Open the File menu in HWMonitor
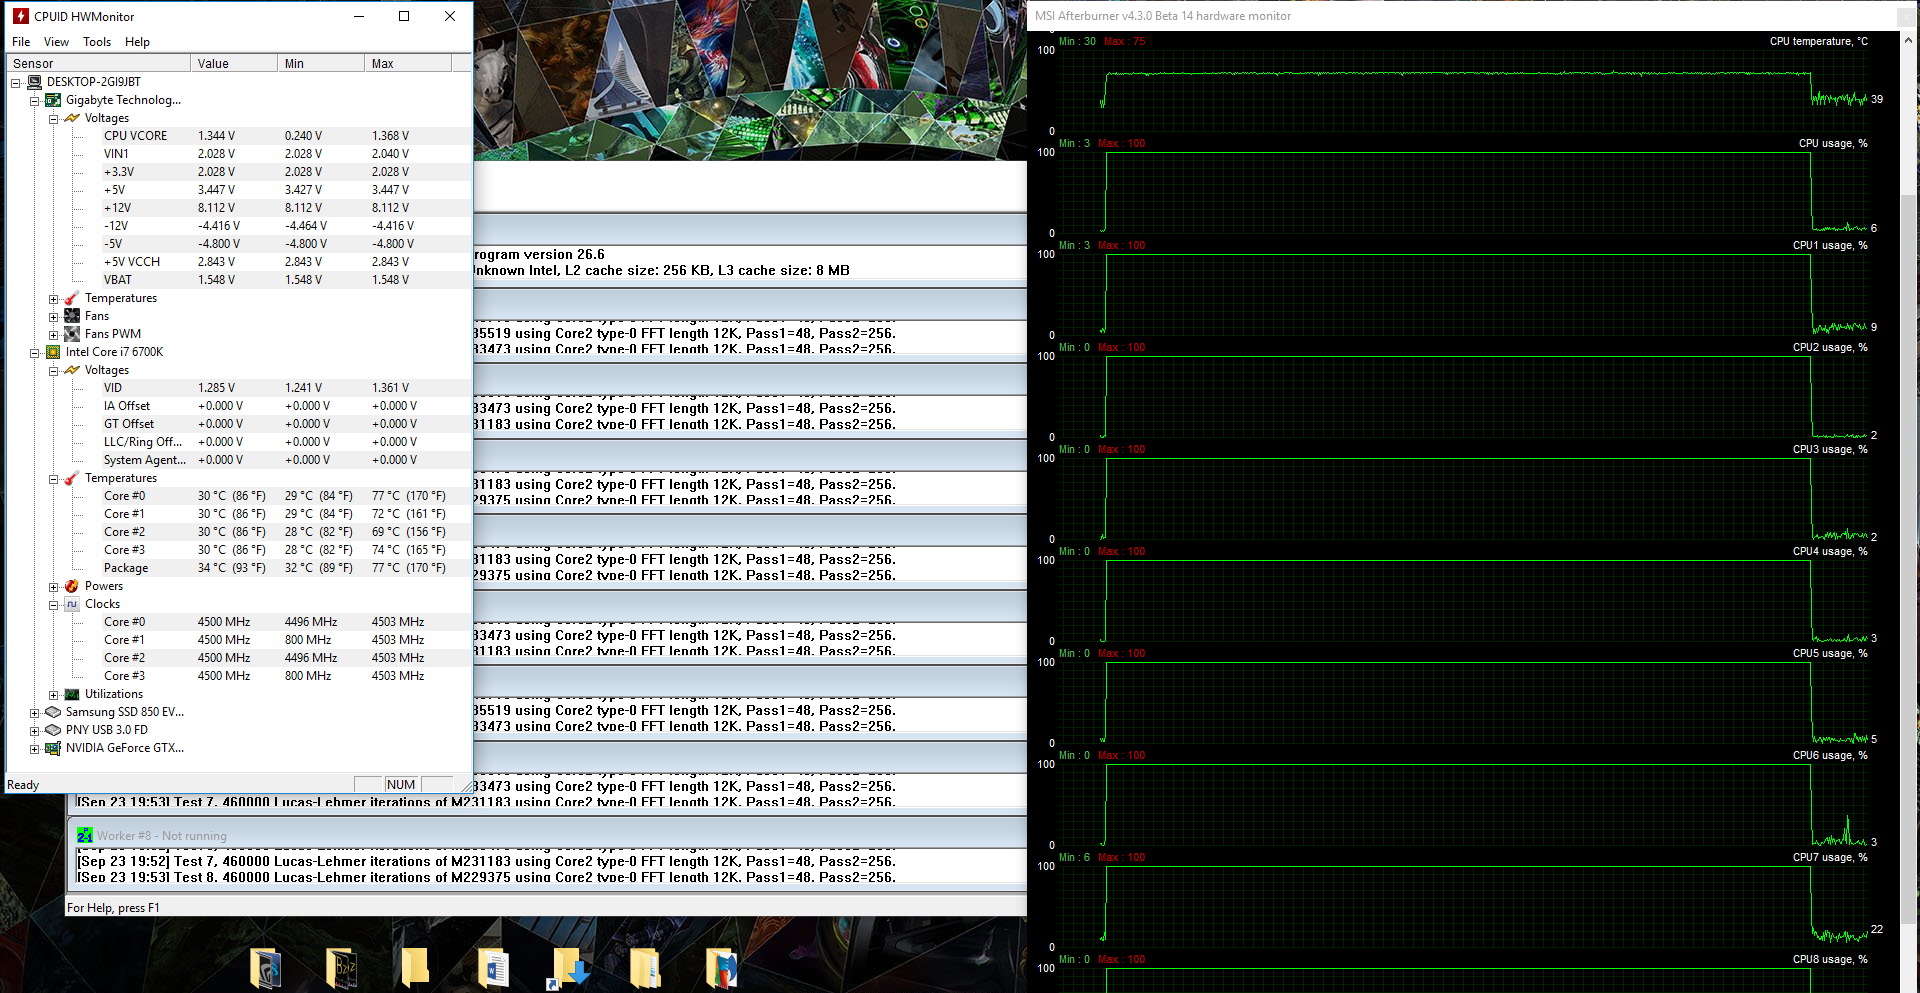 pos(21,42)
